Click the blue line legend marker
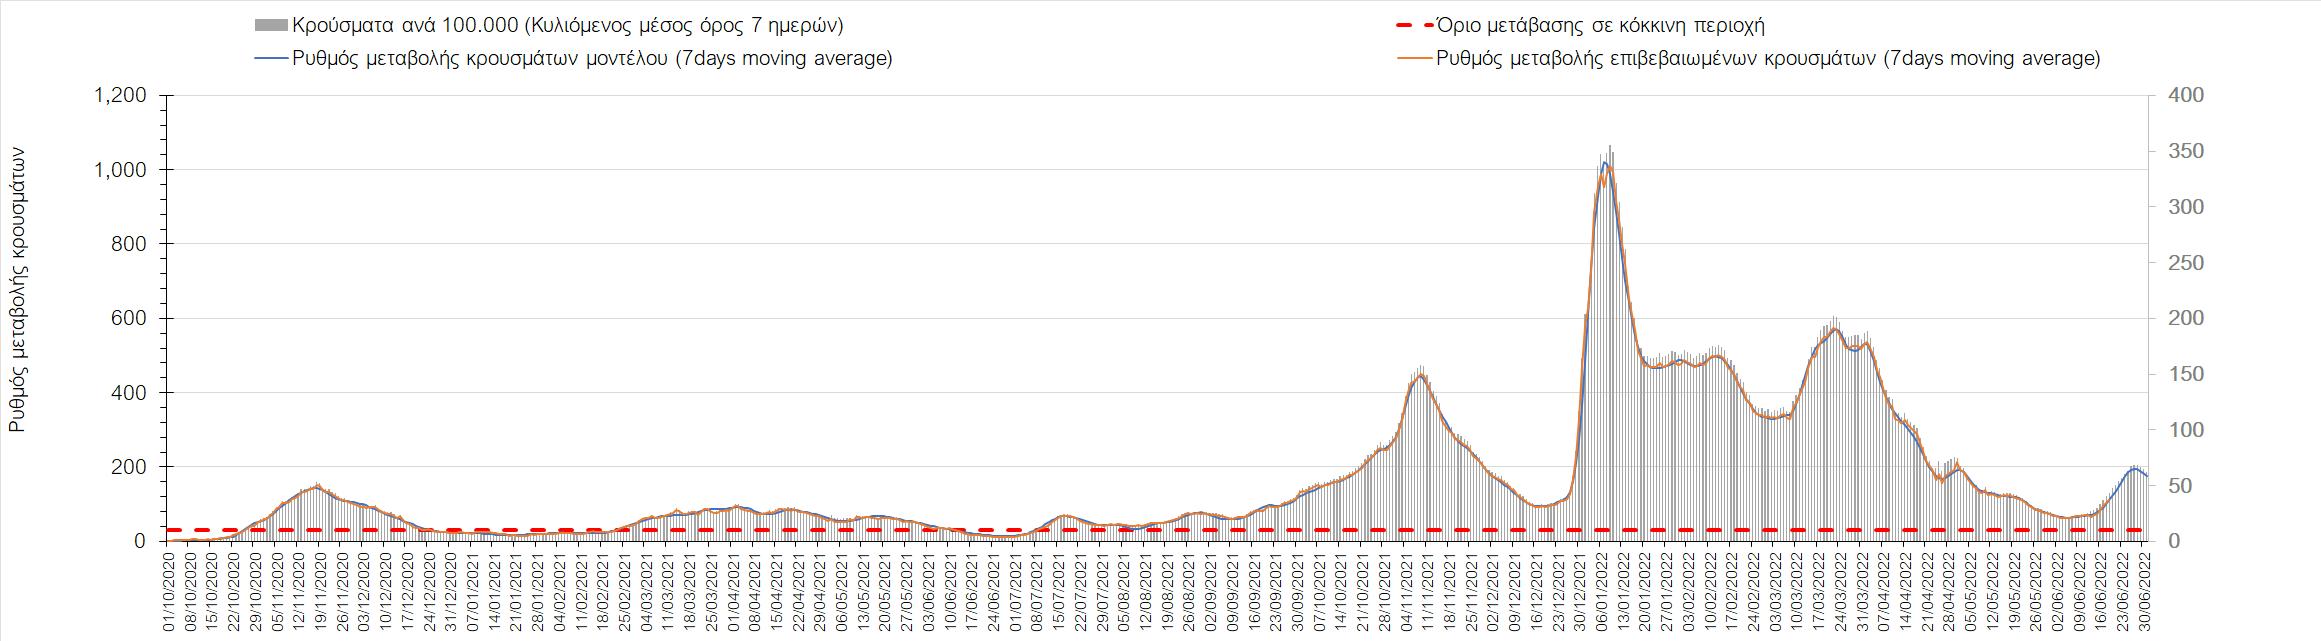The height and width of the screenshot is (641, 2321). (x=270, y=58)
